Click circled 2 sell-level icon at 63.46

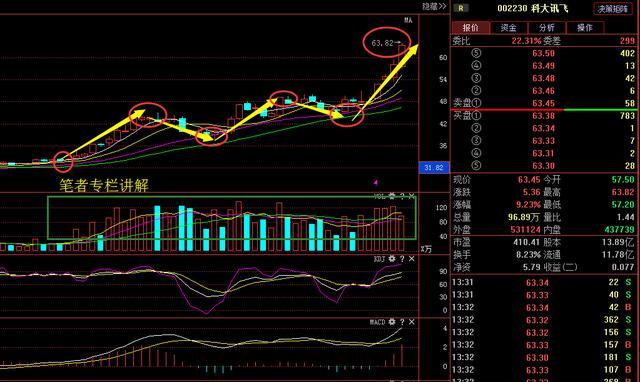tap(476, 91)
